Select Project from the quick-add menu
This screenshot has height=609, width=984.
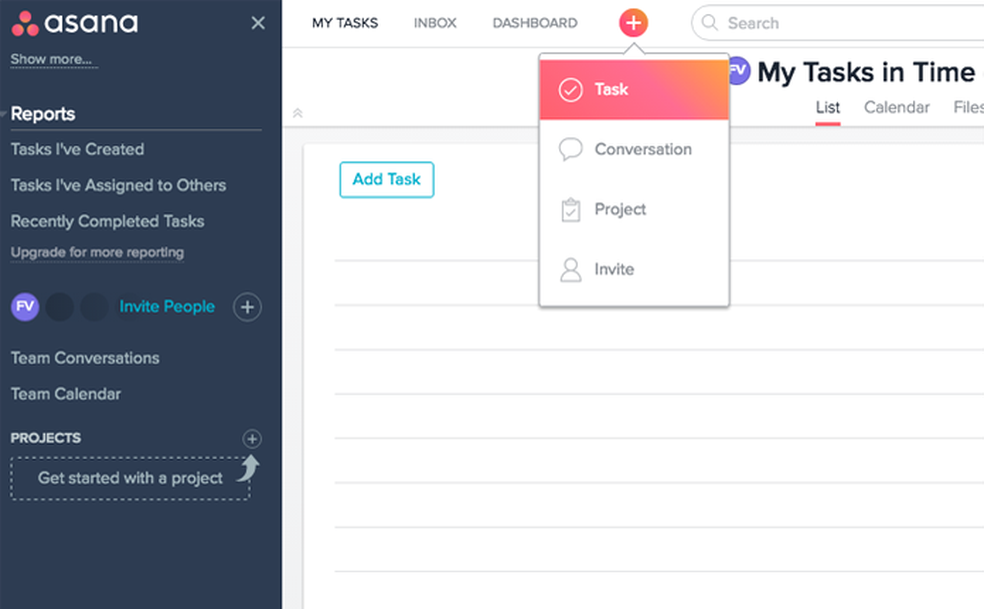(634, 209)
